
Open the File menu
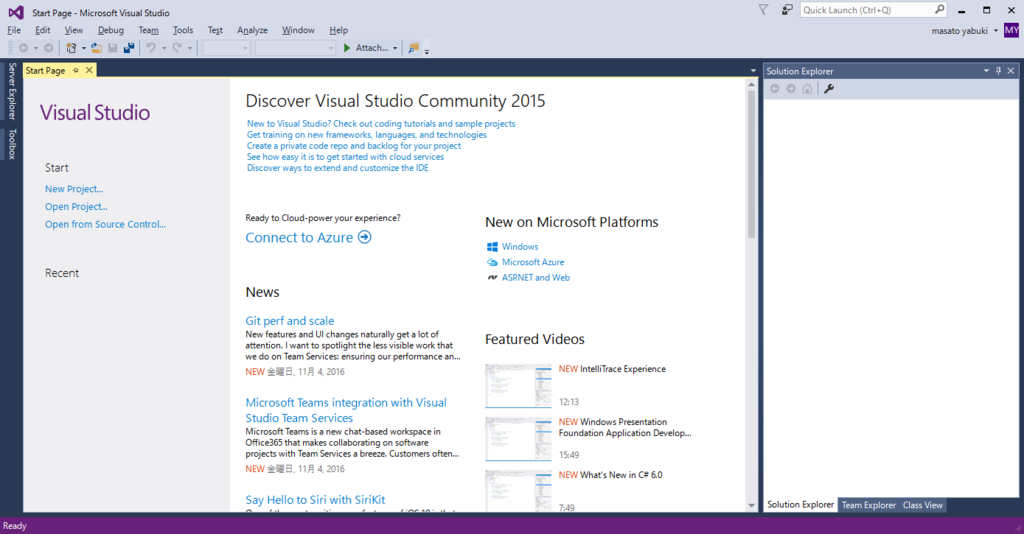coord(14,30)
